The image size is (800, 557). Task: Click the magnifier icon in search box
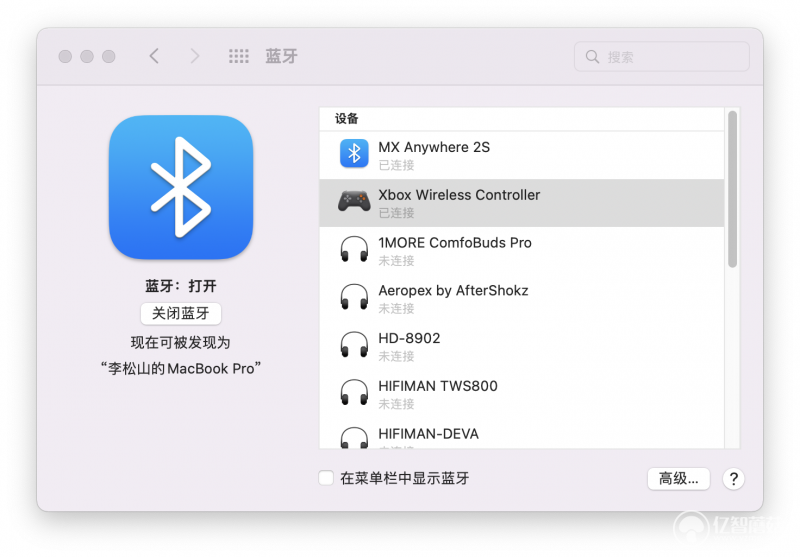592,56
